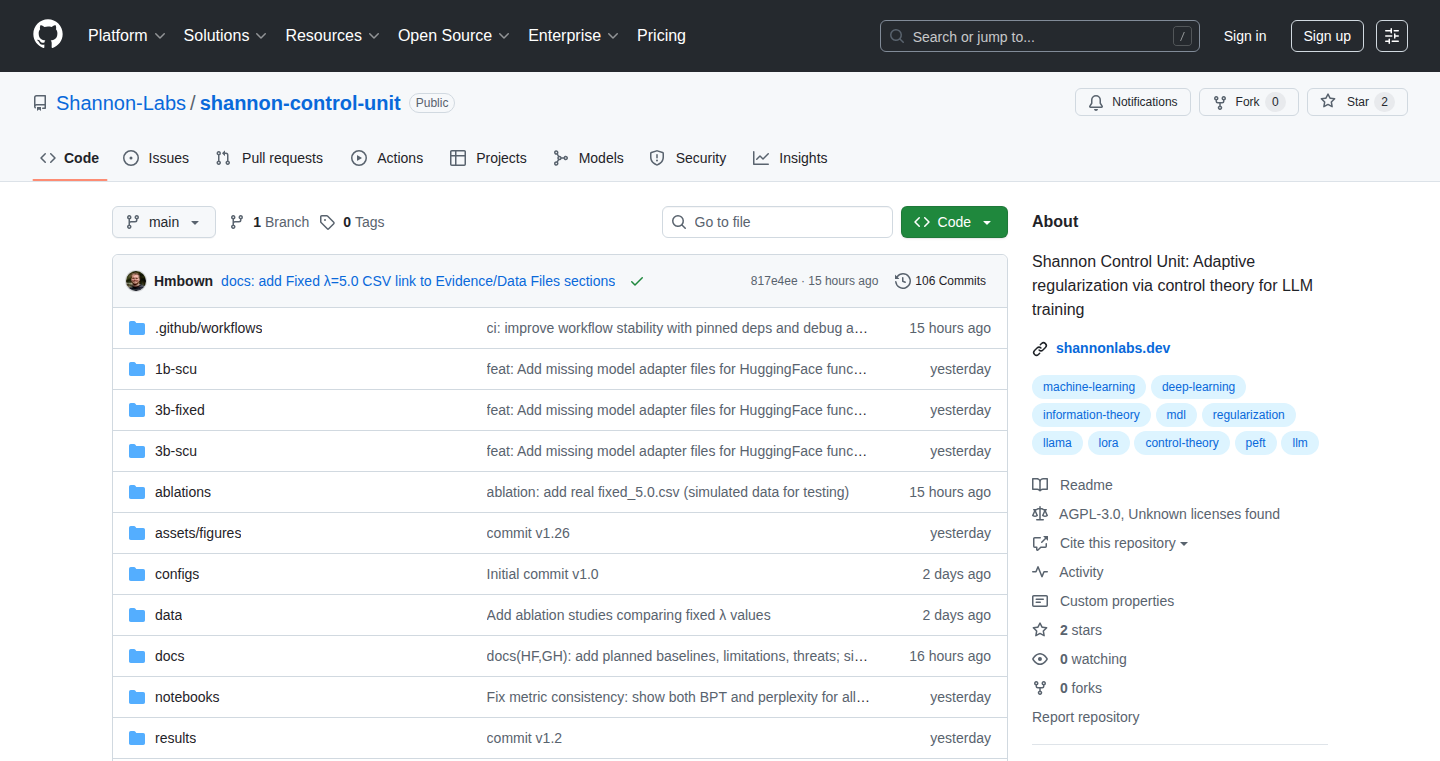The height and width of the screenshot is (761, 1440).
Task: Click the Search or jump to field
Action: click(x=1040, y=36)
